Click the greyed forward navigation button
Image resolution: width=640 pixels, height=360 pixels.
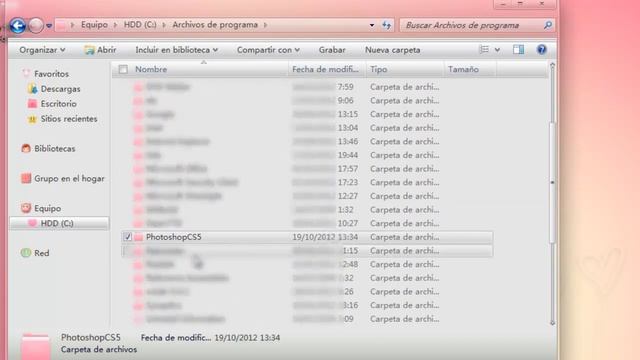(36, 25)
